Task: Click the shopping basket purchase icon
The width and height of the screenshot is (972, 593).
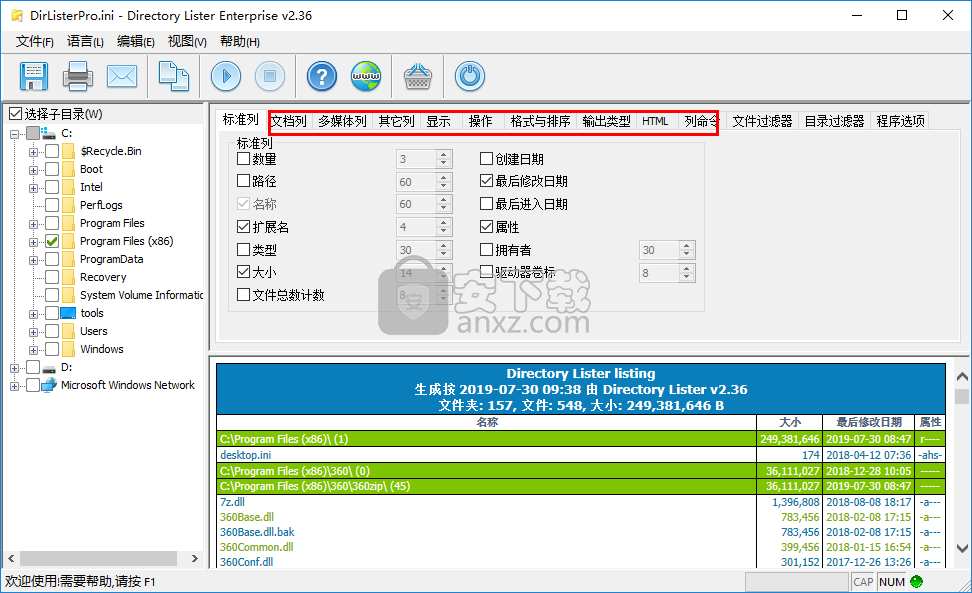Action: click(x=417, y=76)
